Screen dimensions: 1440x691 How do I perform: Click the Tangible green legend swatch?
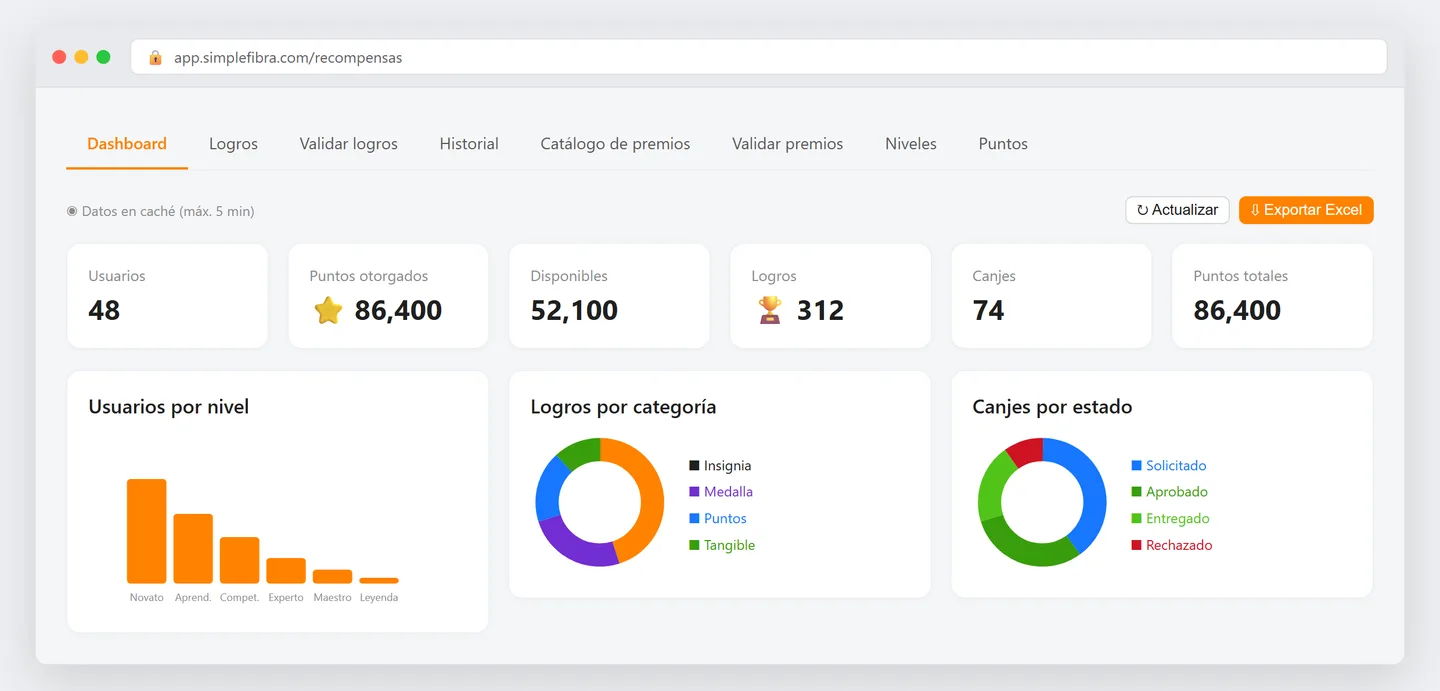point(694,545)
